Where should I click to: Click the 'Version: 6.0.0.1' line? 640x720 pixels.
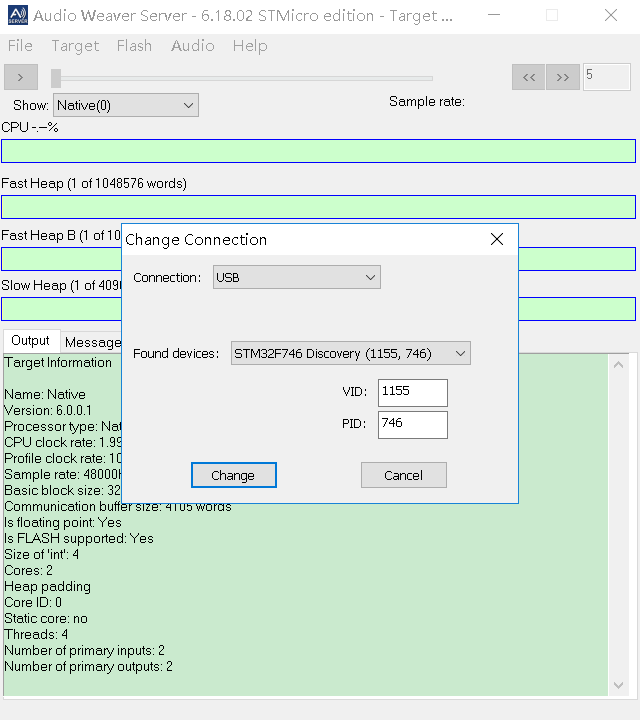pos(48,410)
